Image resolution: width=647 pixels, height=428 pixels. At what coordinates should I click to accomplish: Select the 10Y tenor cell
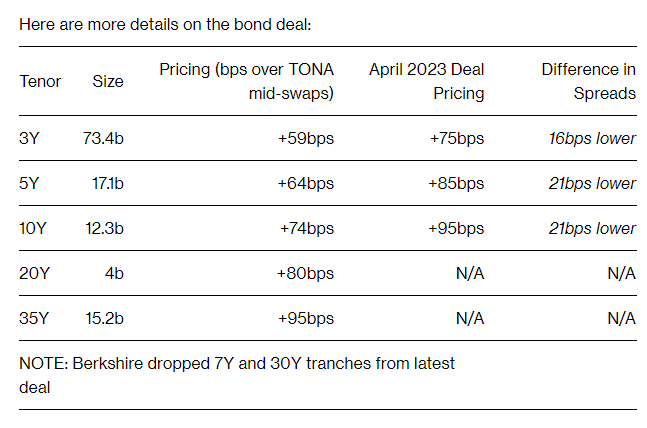click(33, 228)
